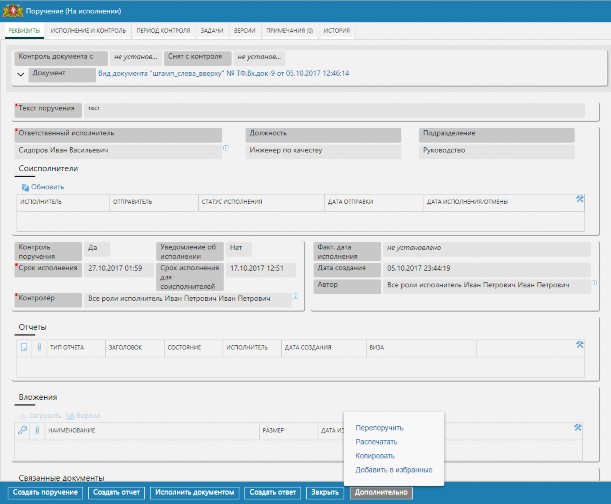Expand the Документ section chevron
This screenshot has width=611, height=504.
coord(21,74)
